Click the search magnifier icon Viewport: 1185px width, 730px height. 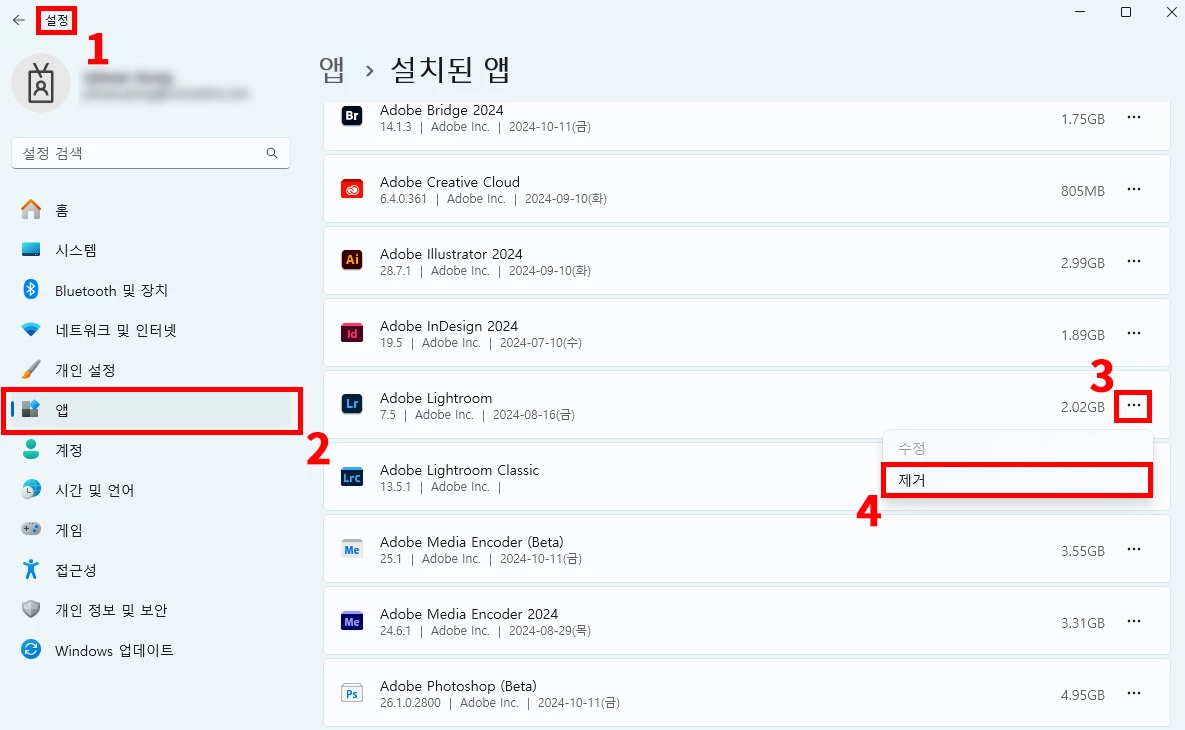272,153
